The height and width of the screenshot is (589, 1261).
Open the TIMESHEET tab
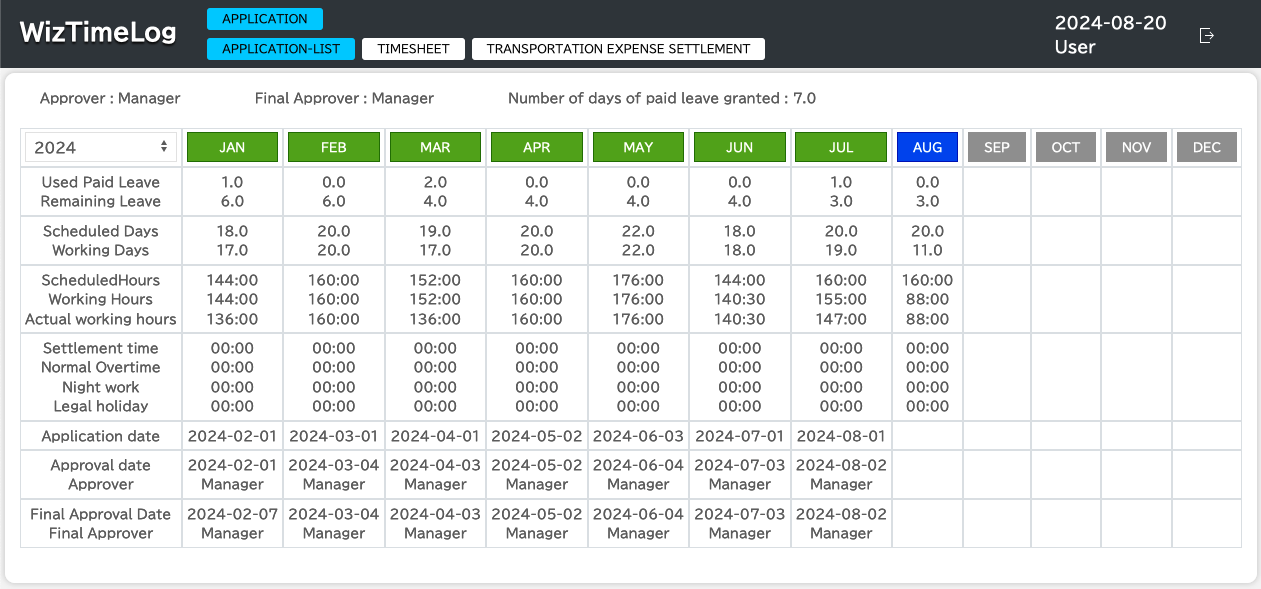413,49
